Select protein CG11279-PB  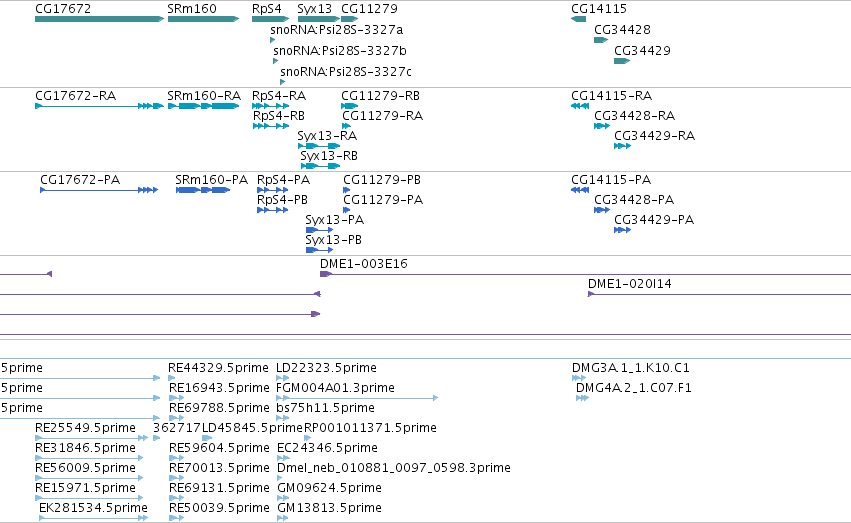click(x=382, y=180)
